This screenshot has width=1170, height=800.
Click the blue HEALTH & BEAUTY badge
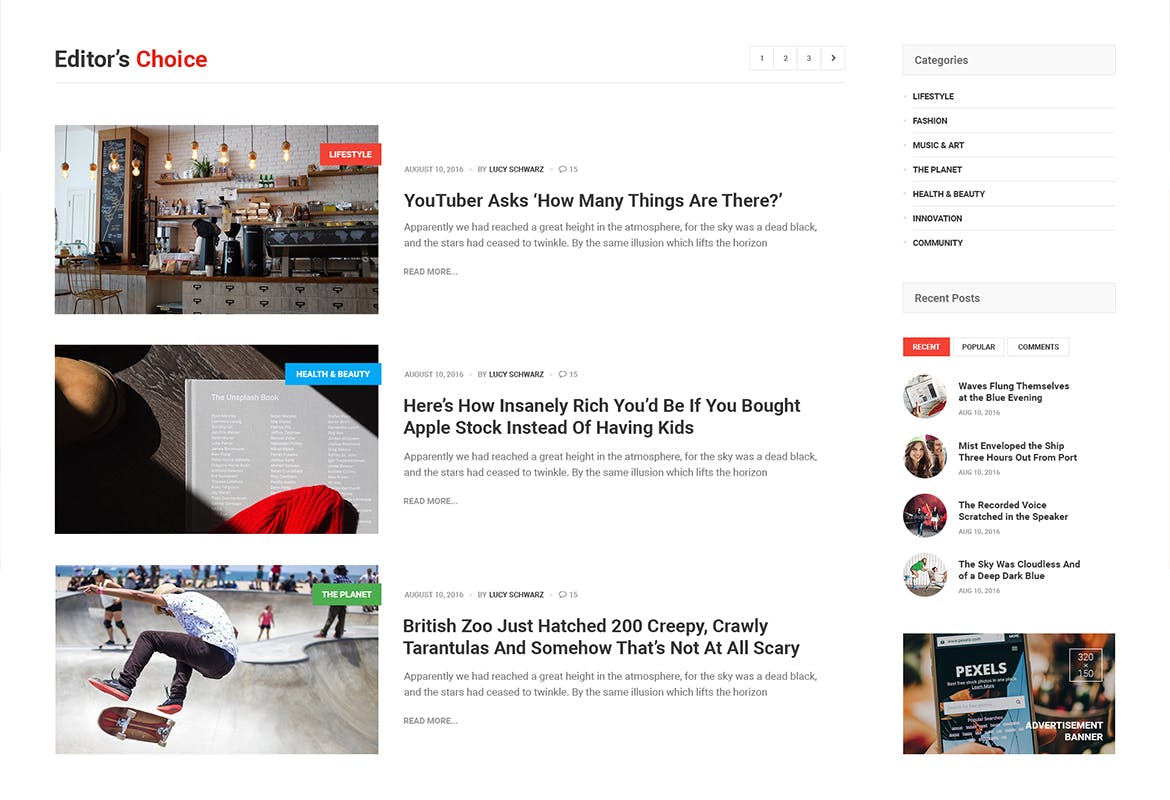tap(333, 374)
